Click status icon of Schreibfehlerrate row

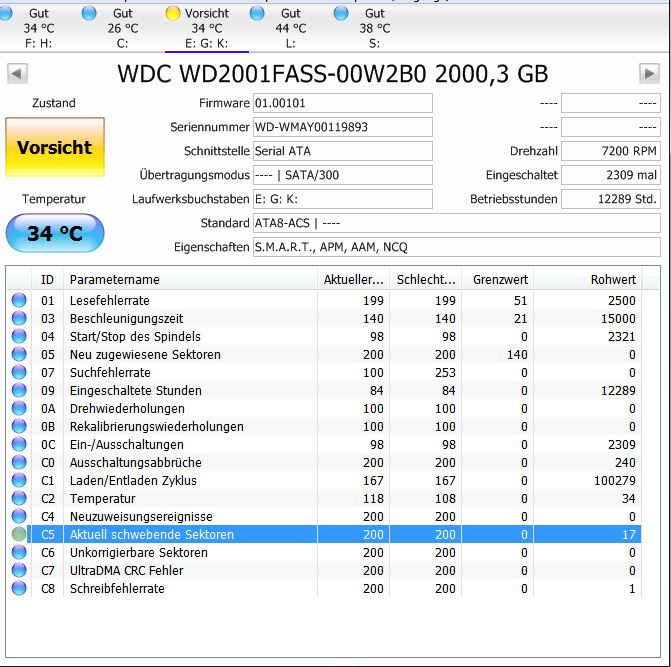coord(19,588)
